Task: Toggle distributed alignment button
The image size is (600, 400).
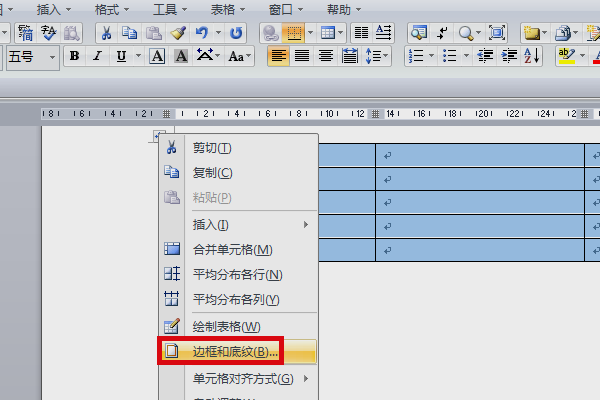Action: [349, 56]
